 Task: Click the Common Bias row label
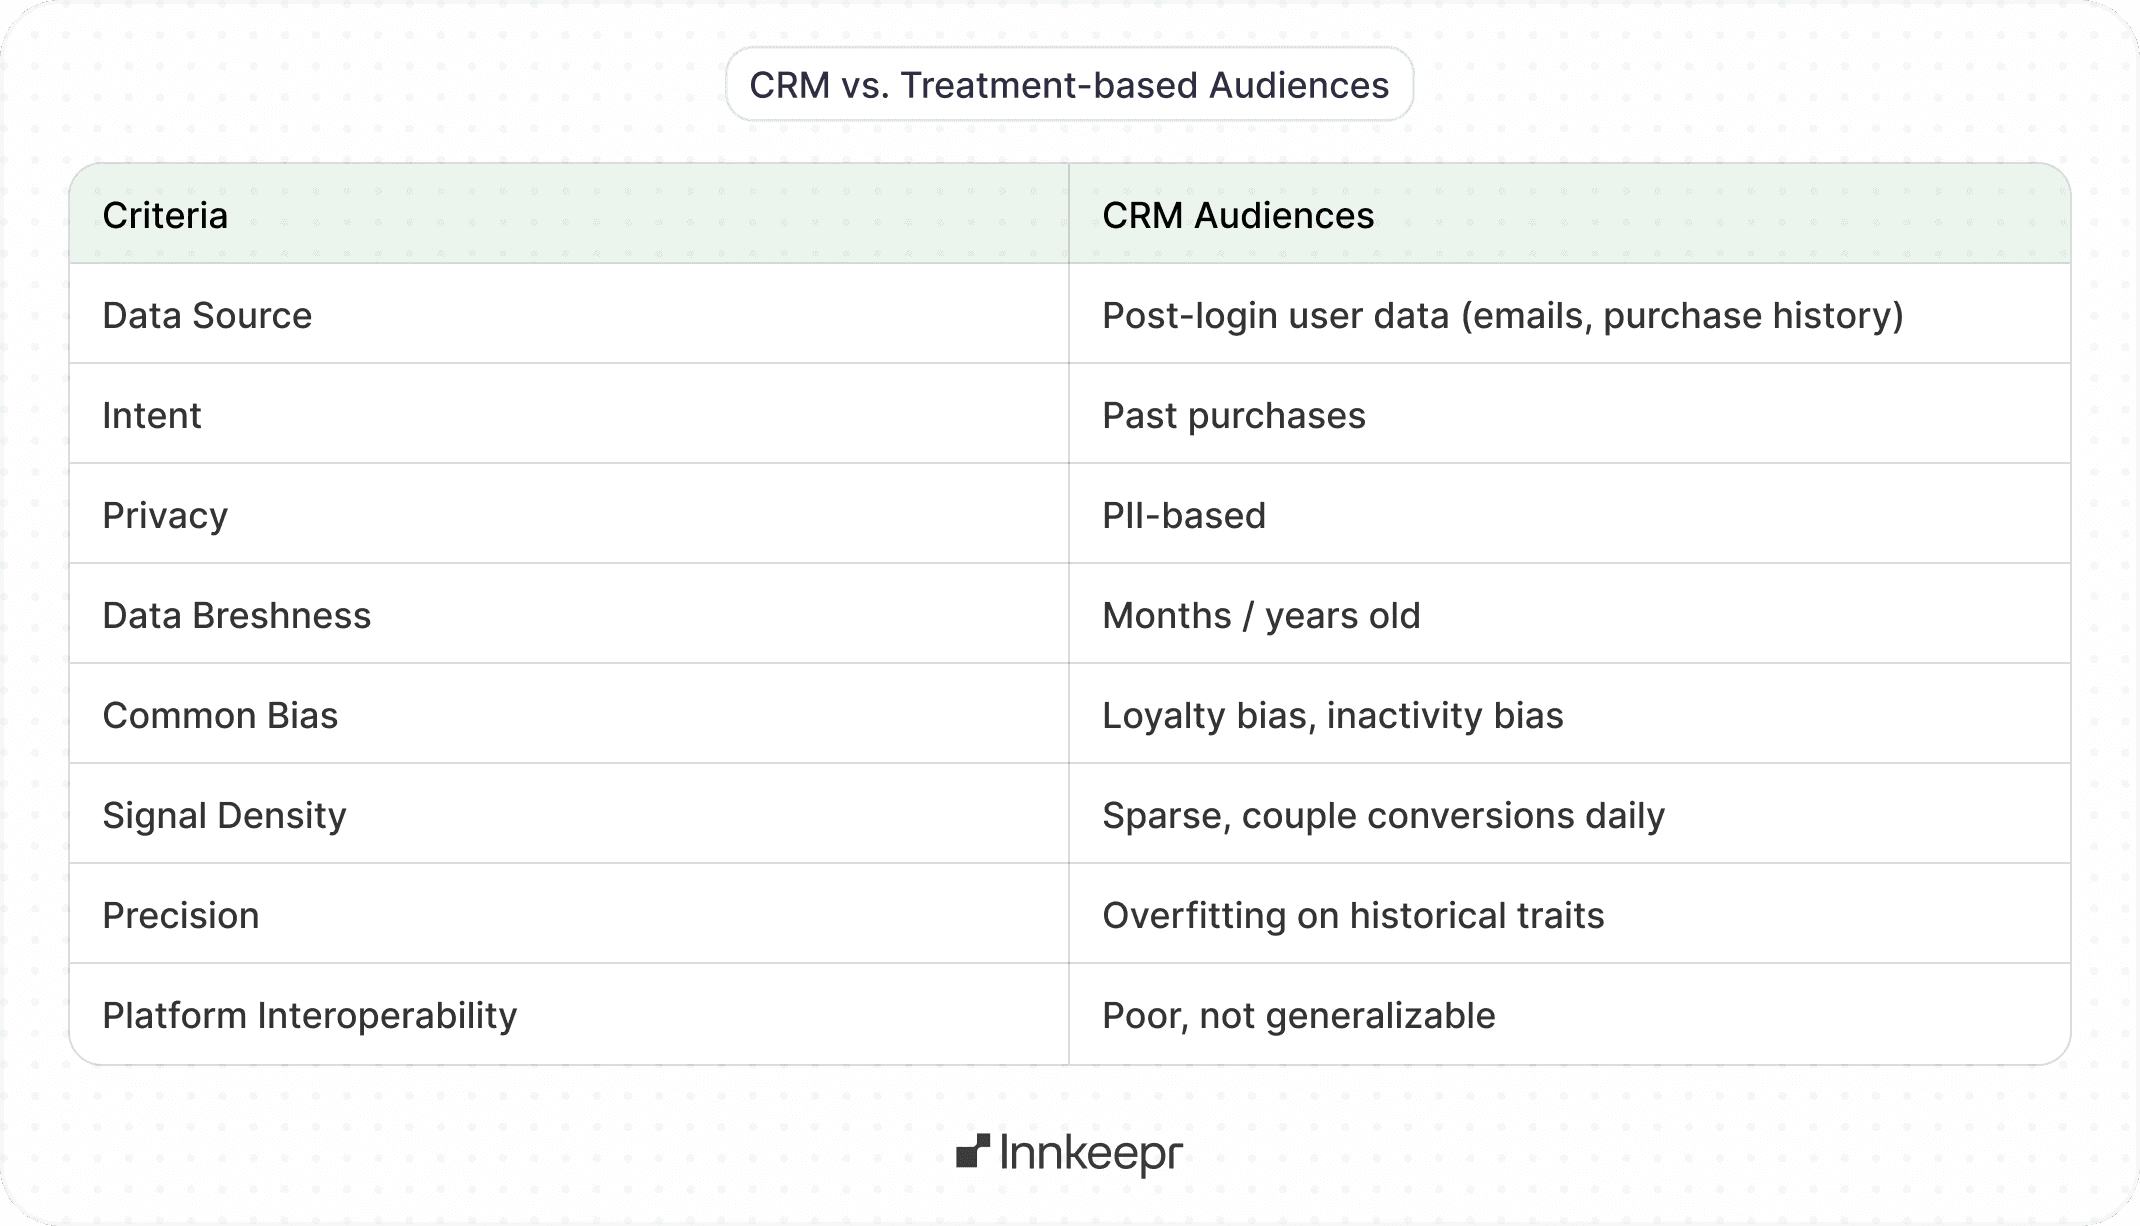pyautogui.click(x=220, y=715)
